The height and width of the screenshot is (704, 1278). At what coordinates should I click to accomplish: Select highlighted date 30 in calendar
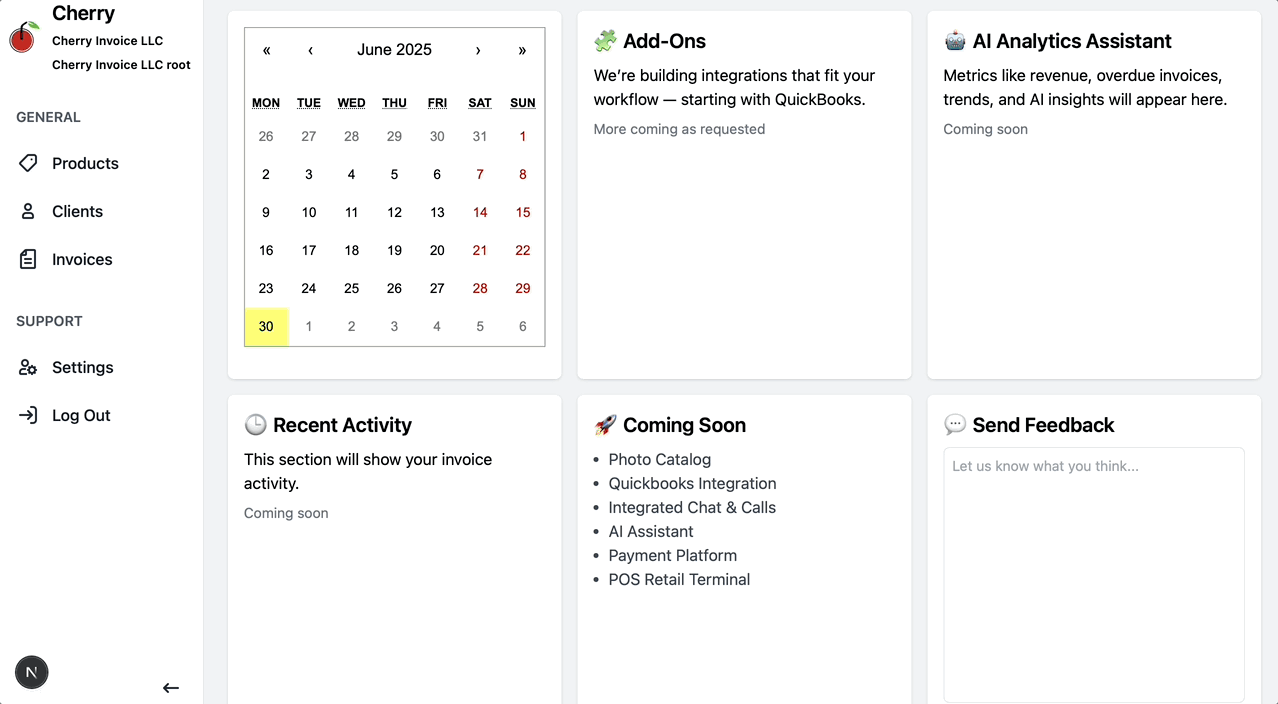click(x=266, y=326)
